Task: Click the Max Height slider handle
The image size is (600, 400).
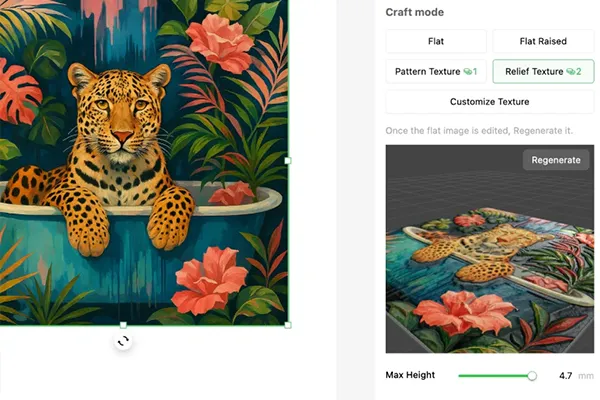Action: point(532,376)
